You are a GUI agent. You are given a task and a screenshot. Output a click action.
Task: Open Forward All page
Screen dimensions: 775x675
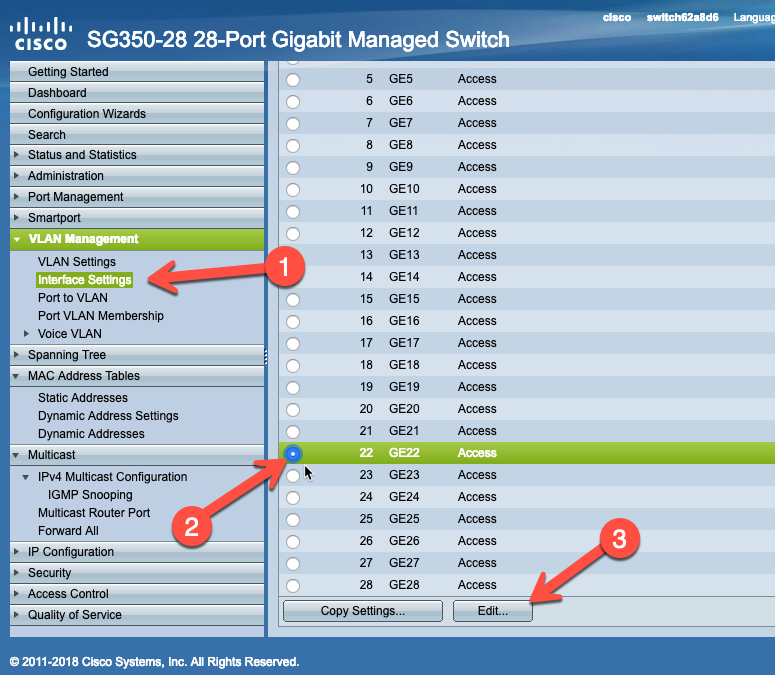pos(68,531)
